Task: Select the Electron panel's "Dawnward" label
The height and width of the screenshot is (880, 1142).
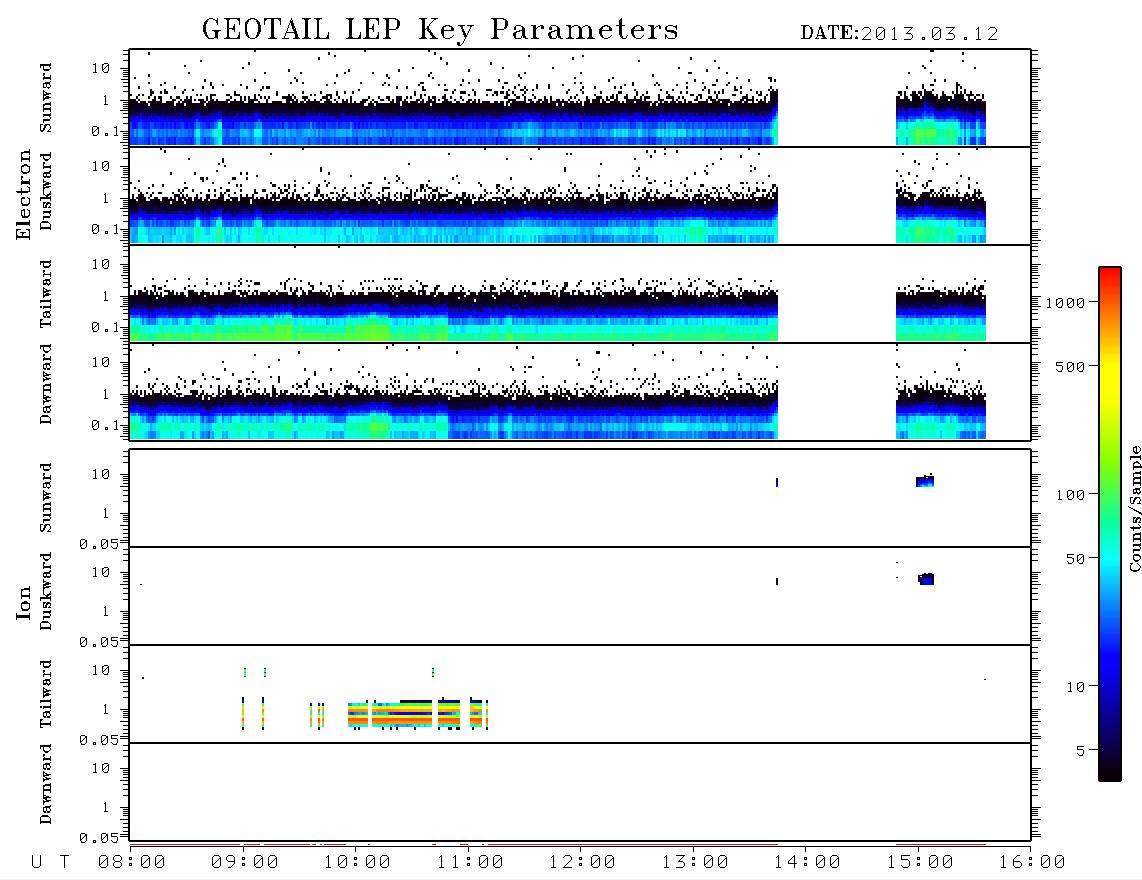Action: coord(46,384)
